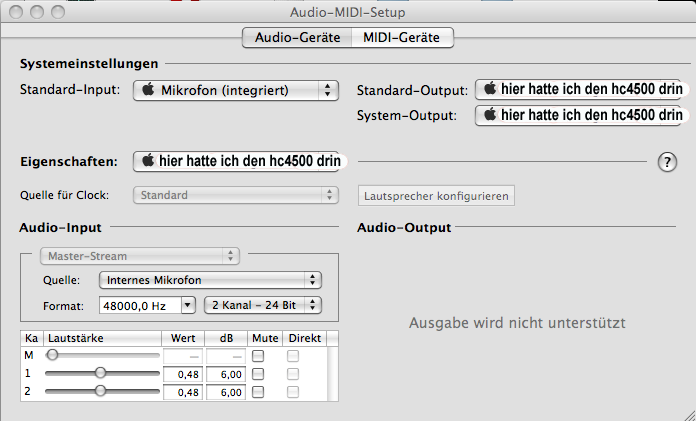Viewport: 696px width, 421px height.
Task: Toggle Mute checkbox for channel 2
Action: point(258,392)
